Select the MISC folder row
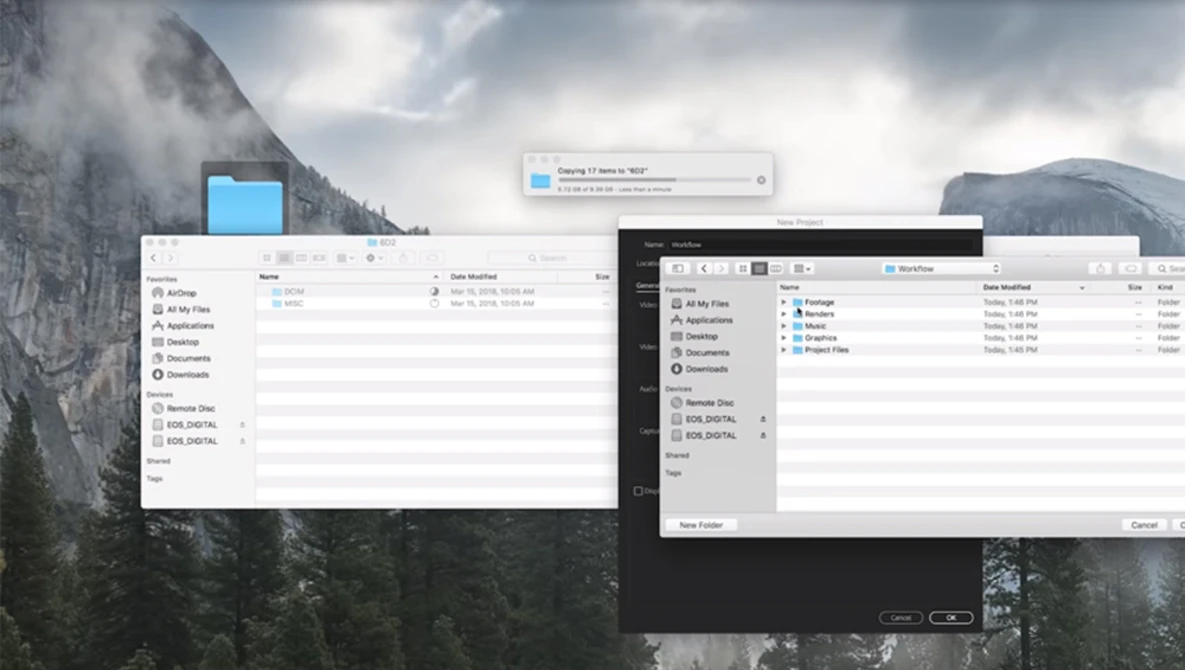This screenshot has height=670, width=1185. [x=436, y=304]
